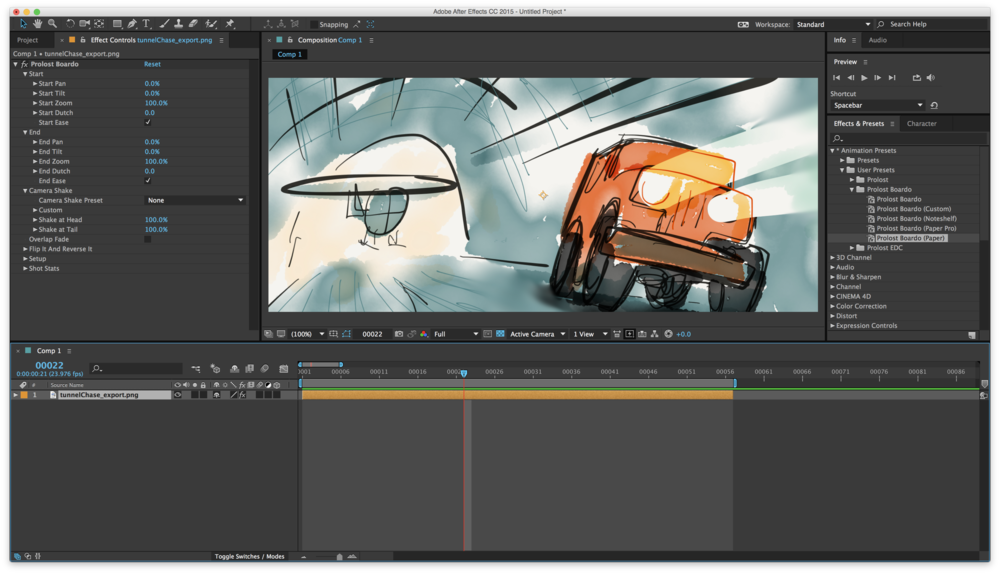The width and height of the screenshot is (1000, 574).
Task: Select the Prolost Boardo (Noteshelf) preset
Action: tap(916, 219)
